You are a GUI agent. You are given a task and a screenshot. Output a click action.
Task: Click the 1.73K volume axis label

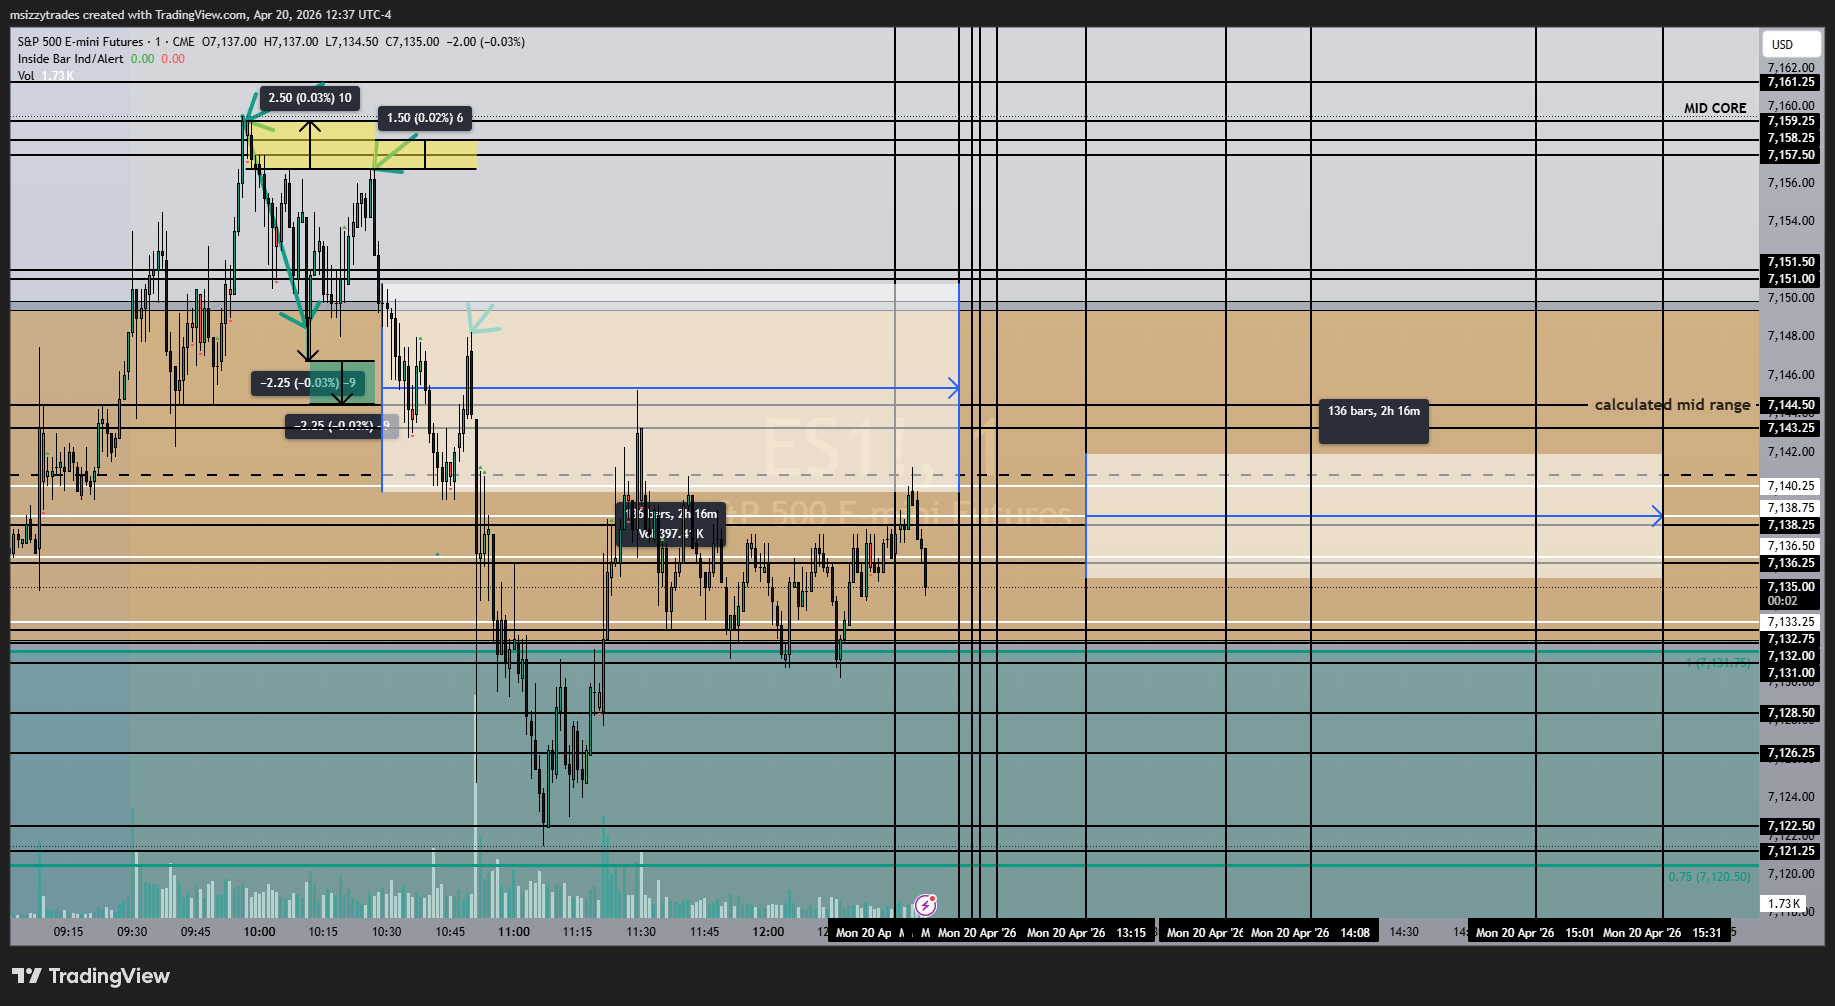coord(1784,904)
